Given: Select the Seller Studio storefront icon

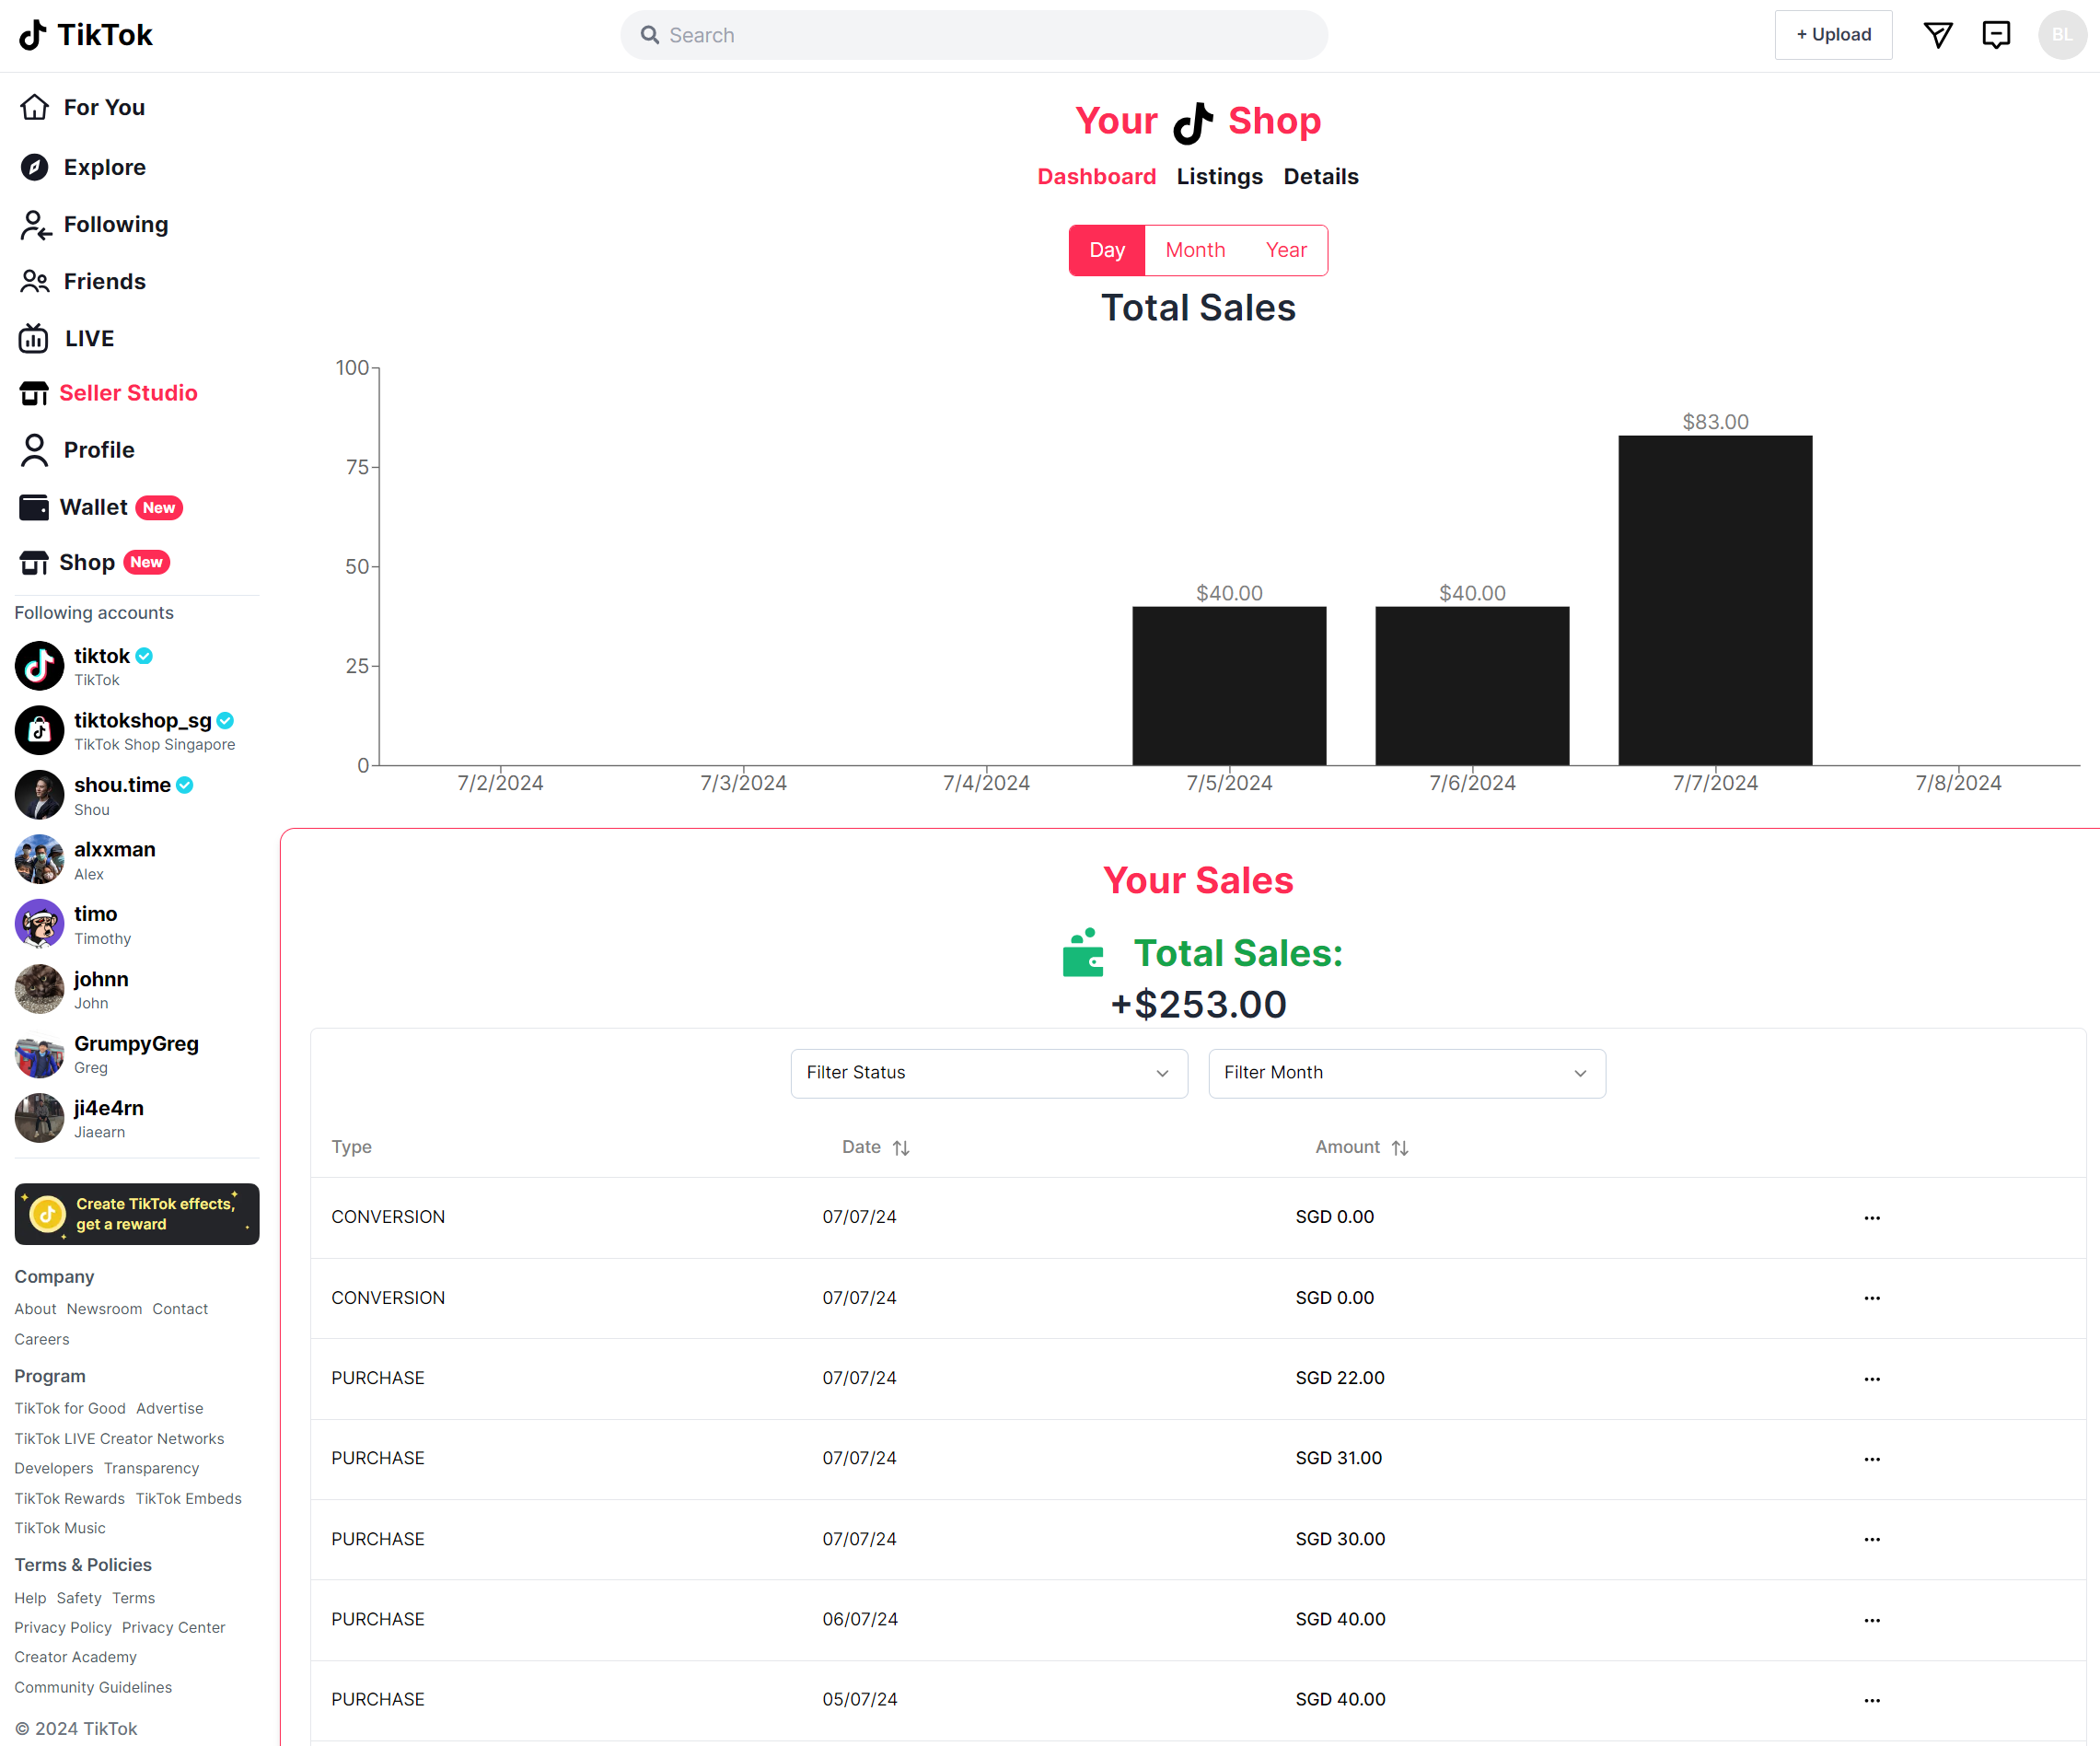Looking at the screenshot, I should [35, 393].
